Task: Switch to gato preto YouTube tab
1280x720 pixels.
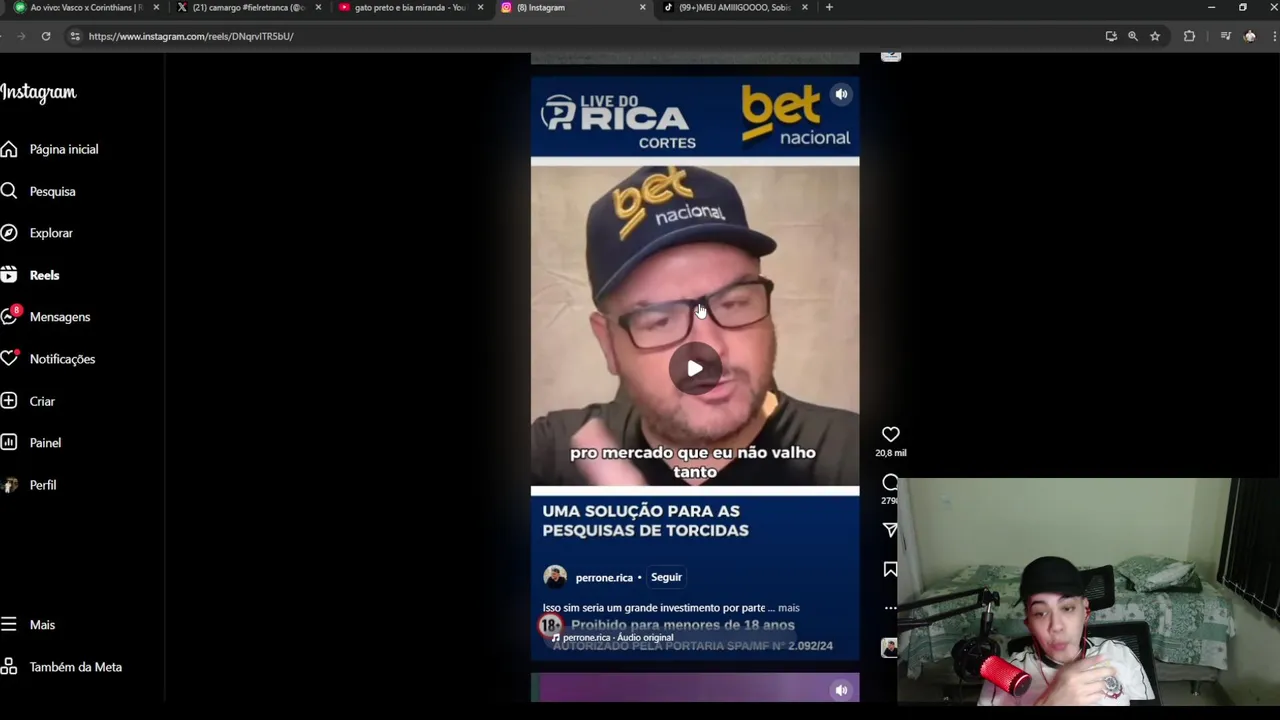Action: point(411,7)
